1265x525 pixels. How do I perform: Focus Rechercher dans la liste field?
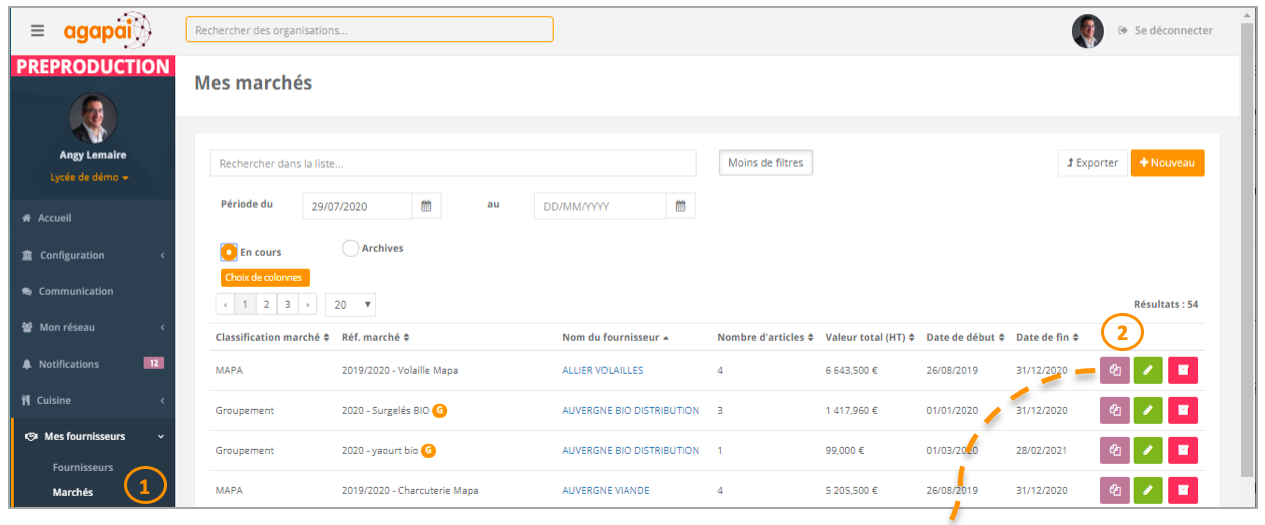point(453,163)
